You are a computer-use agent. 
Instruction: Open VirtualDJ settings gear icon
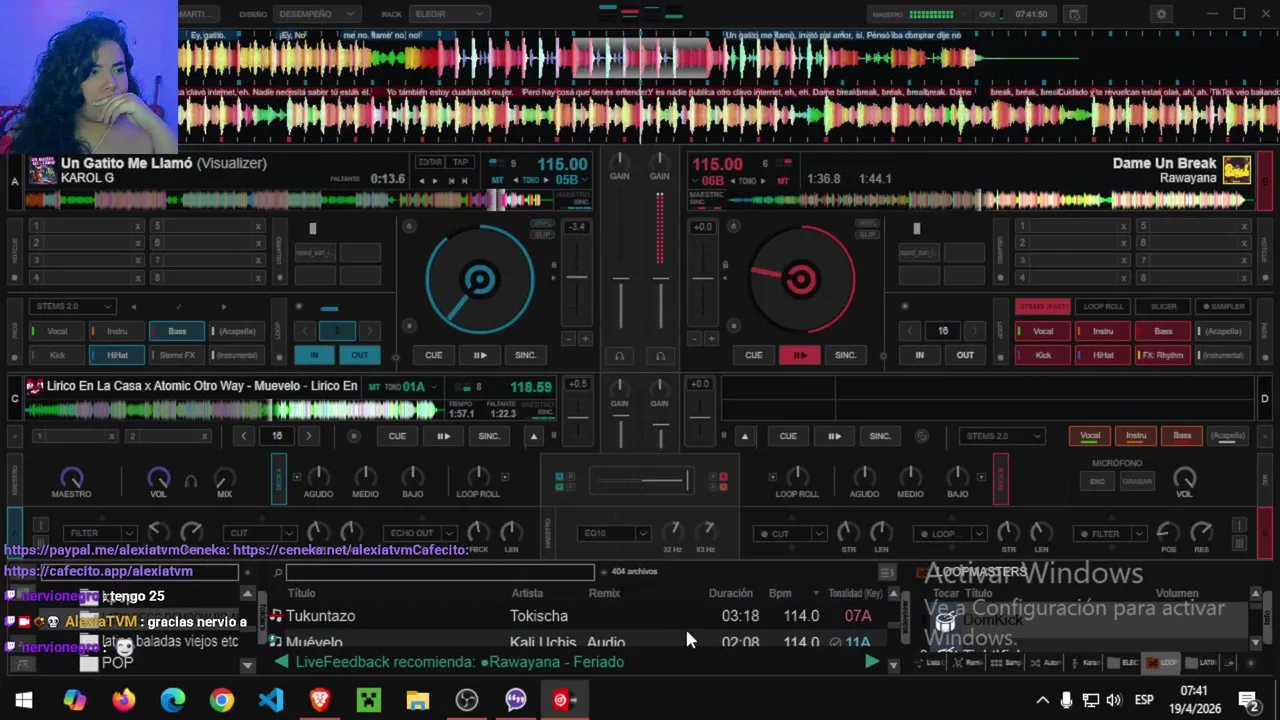1161,14
